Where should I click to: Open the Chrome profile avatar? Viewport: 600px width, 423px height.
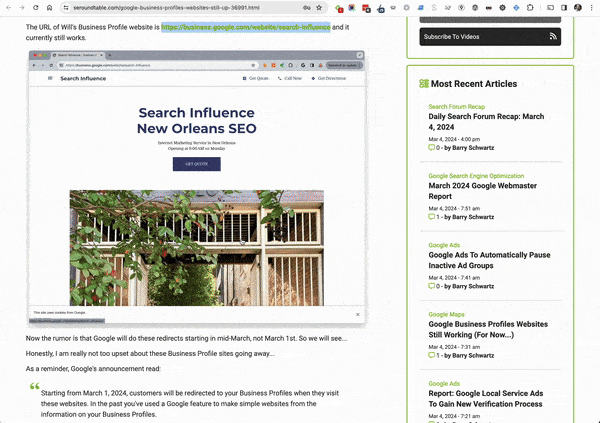pos(578,8)
